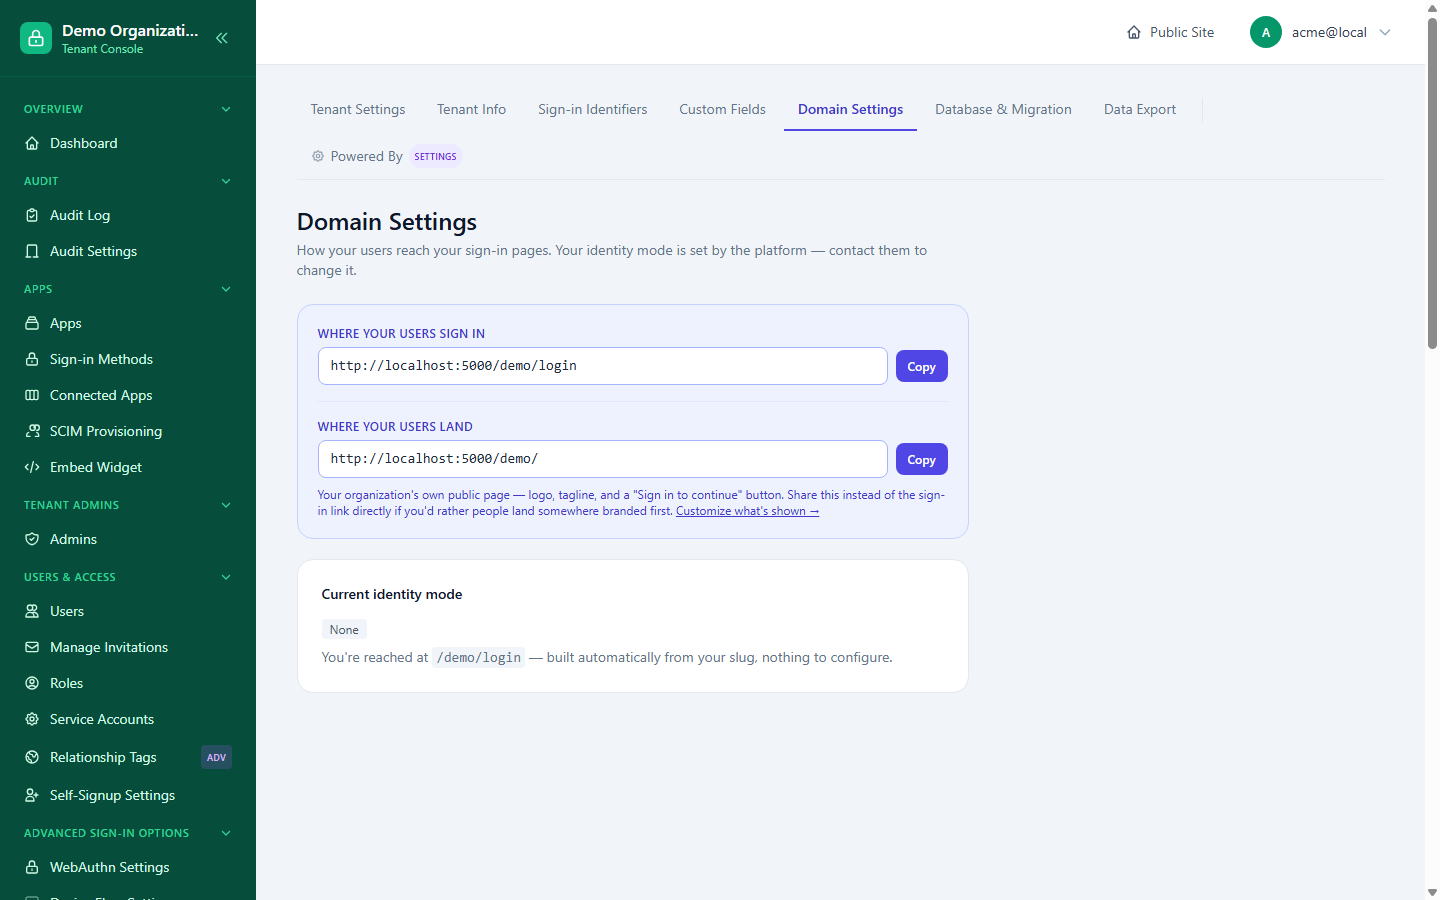The height and width of the screenshot is (900, 1440).
Task: Collapse the Users & Access section
Action: (x=226, y=577)
